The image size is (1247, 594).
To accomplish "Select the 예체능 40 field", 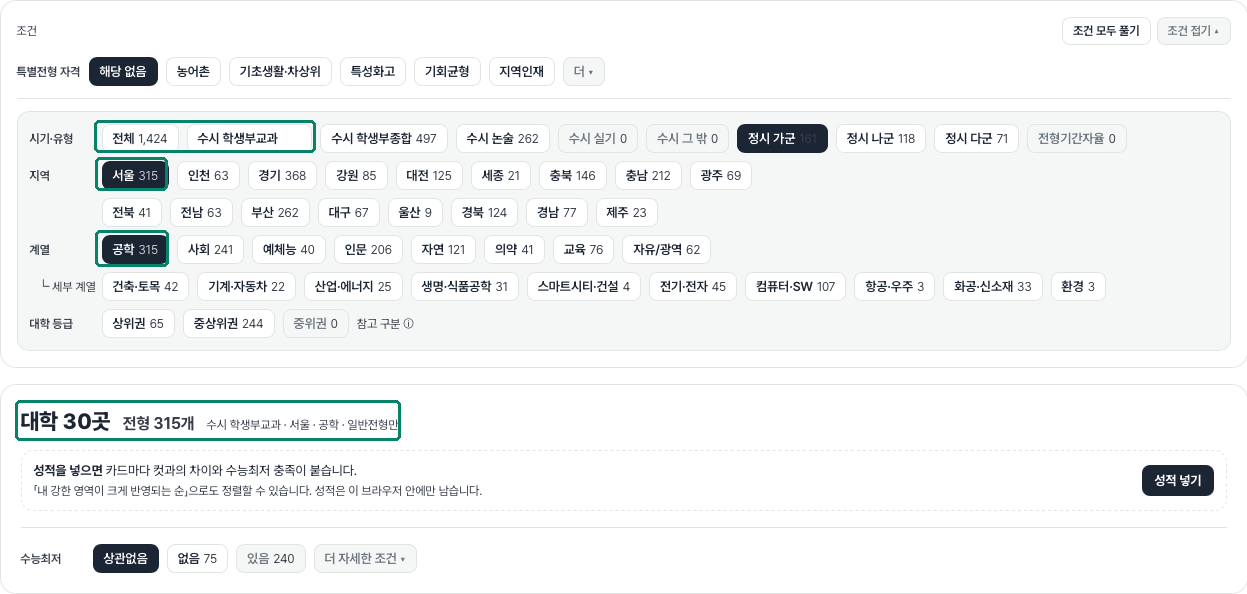I will tap(288, 249).
